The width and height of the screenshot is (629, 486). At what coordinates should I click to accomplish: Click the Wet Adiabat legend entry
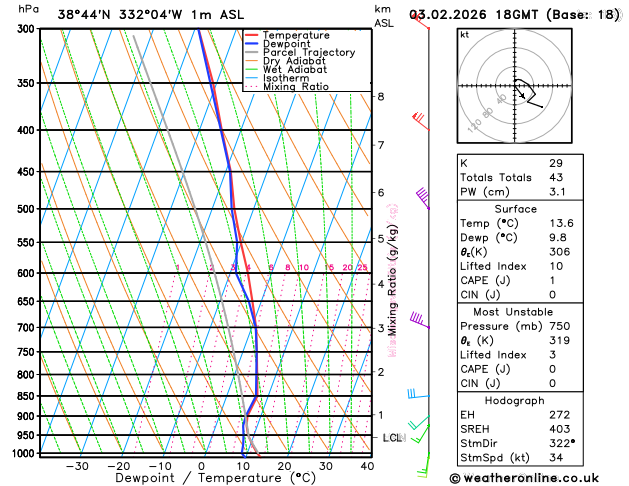pyautogui.click(x=286, y=69)
